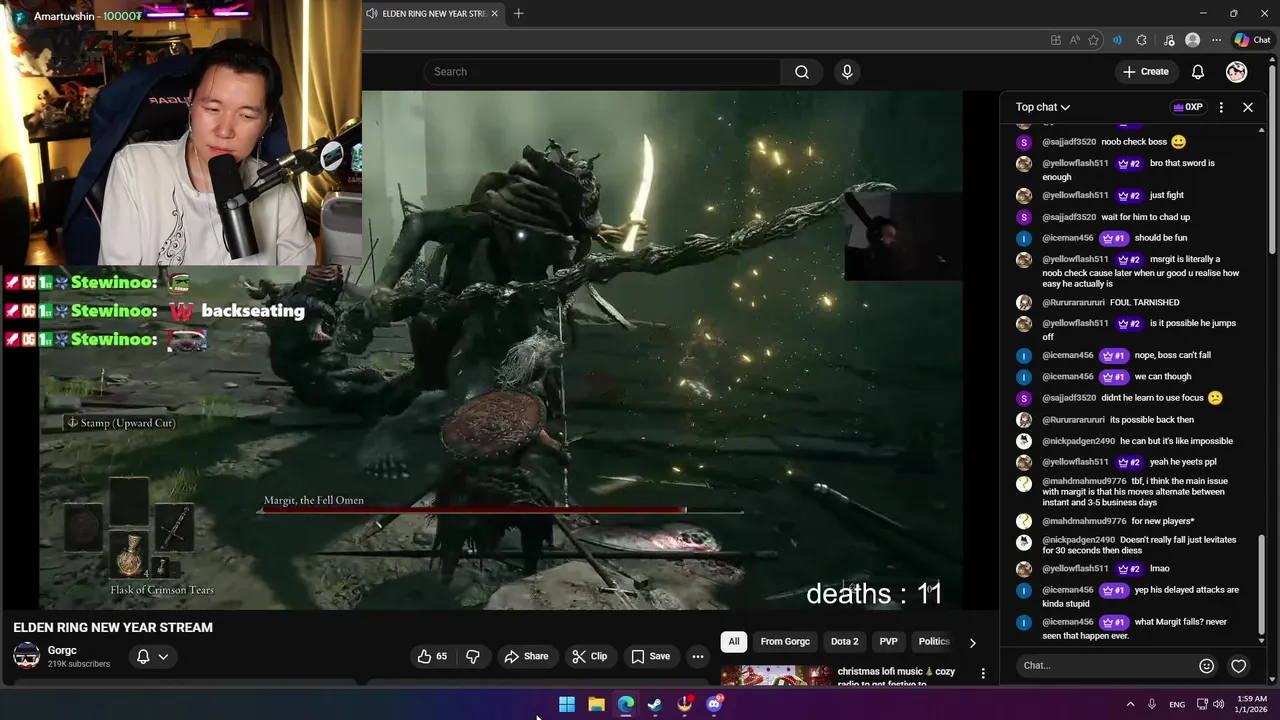Open Discord from the taskbar

coord(714,704)
